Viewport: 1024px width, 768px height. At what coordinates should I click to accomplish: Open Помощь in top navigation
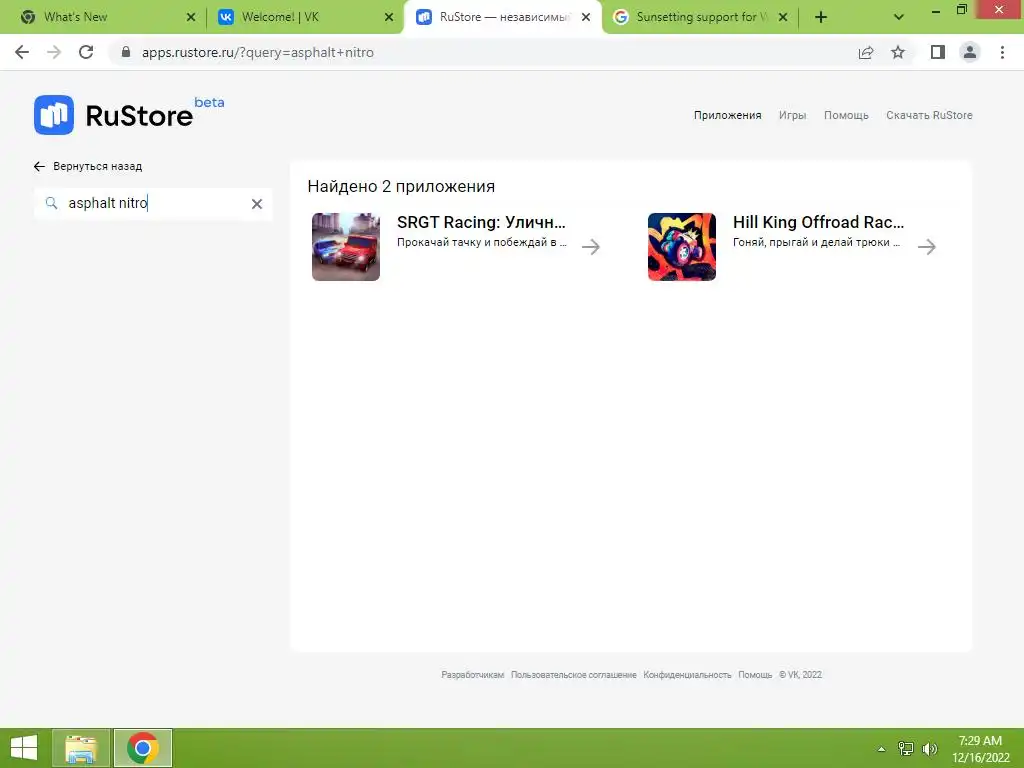click(846, 116)
